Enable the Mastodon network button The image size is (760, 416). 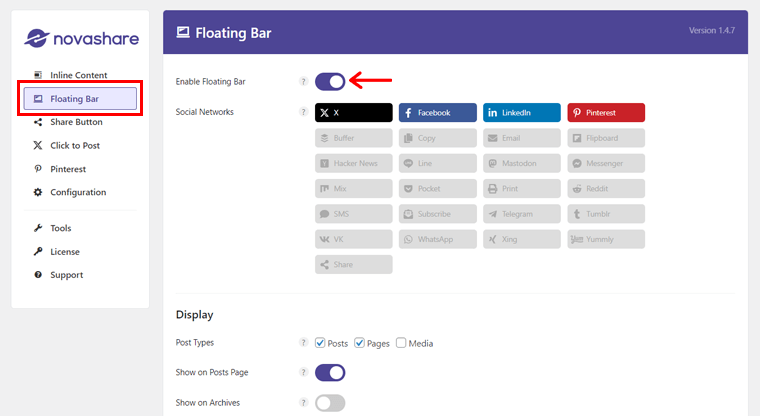click(x=522, y=163)
